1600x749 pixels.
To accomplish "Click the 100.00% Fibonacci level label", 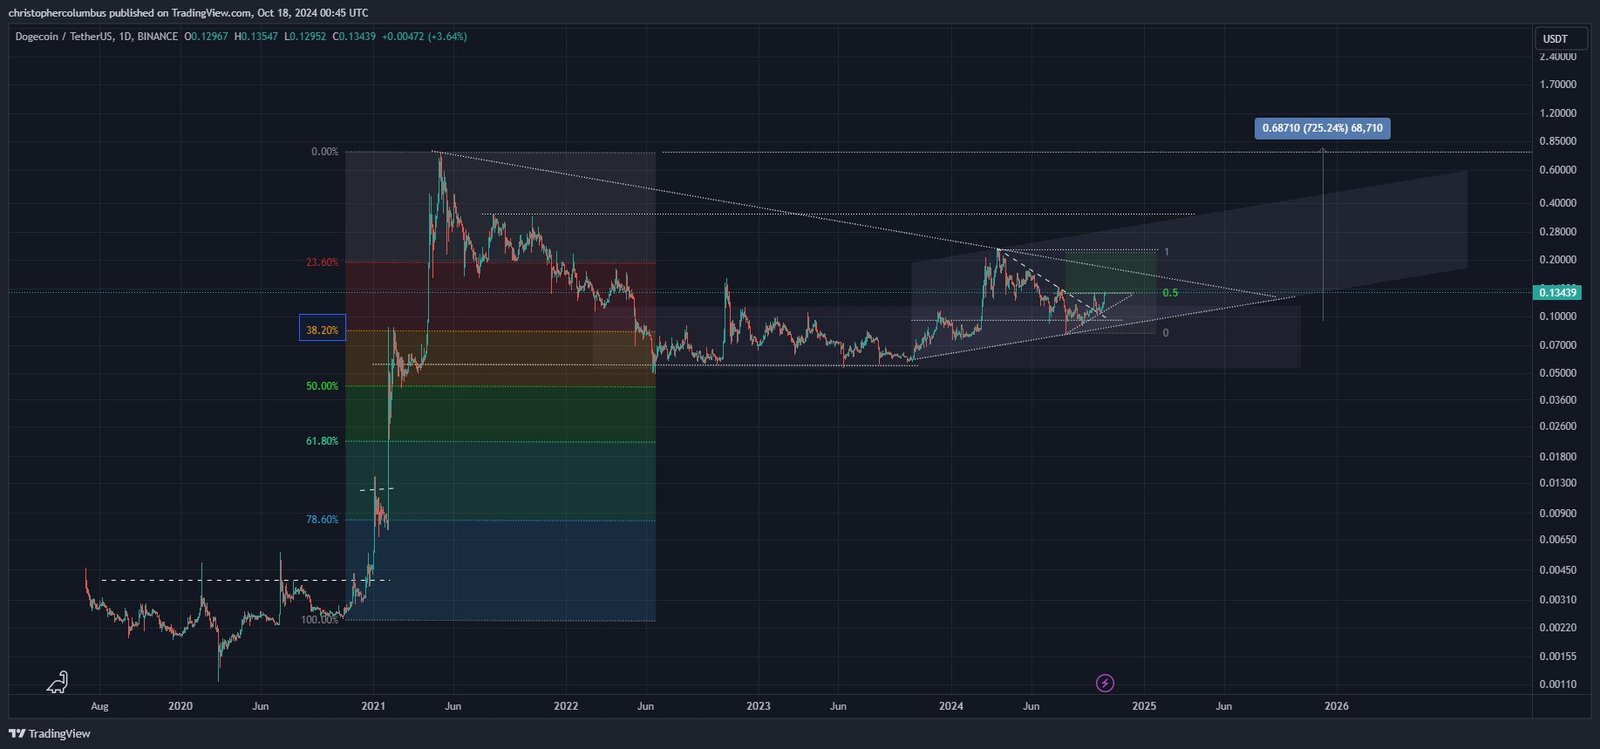I will pos(320,620).
